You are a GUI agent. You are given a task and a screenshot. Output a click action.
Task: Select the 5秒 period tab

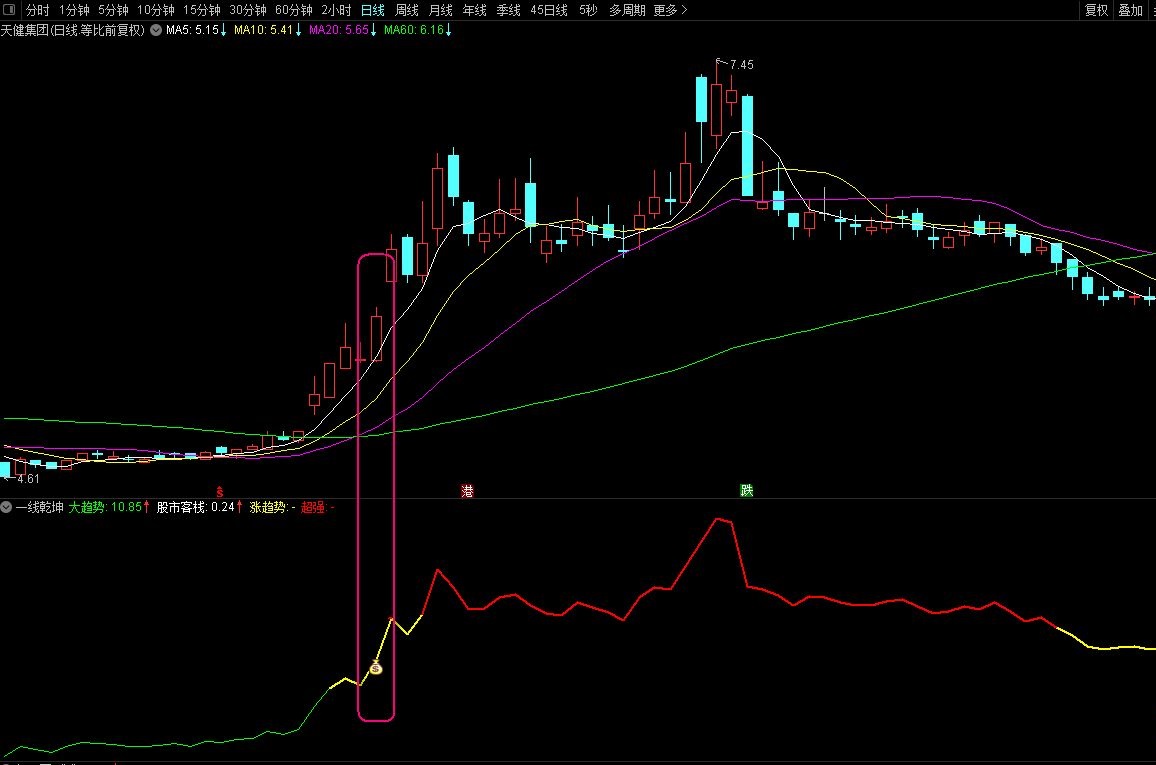click(x=588, y=10)
